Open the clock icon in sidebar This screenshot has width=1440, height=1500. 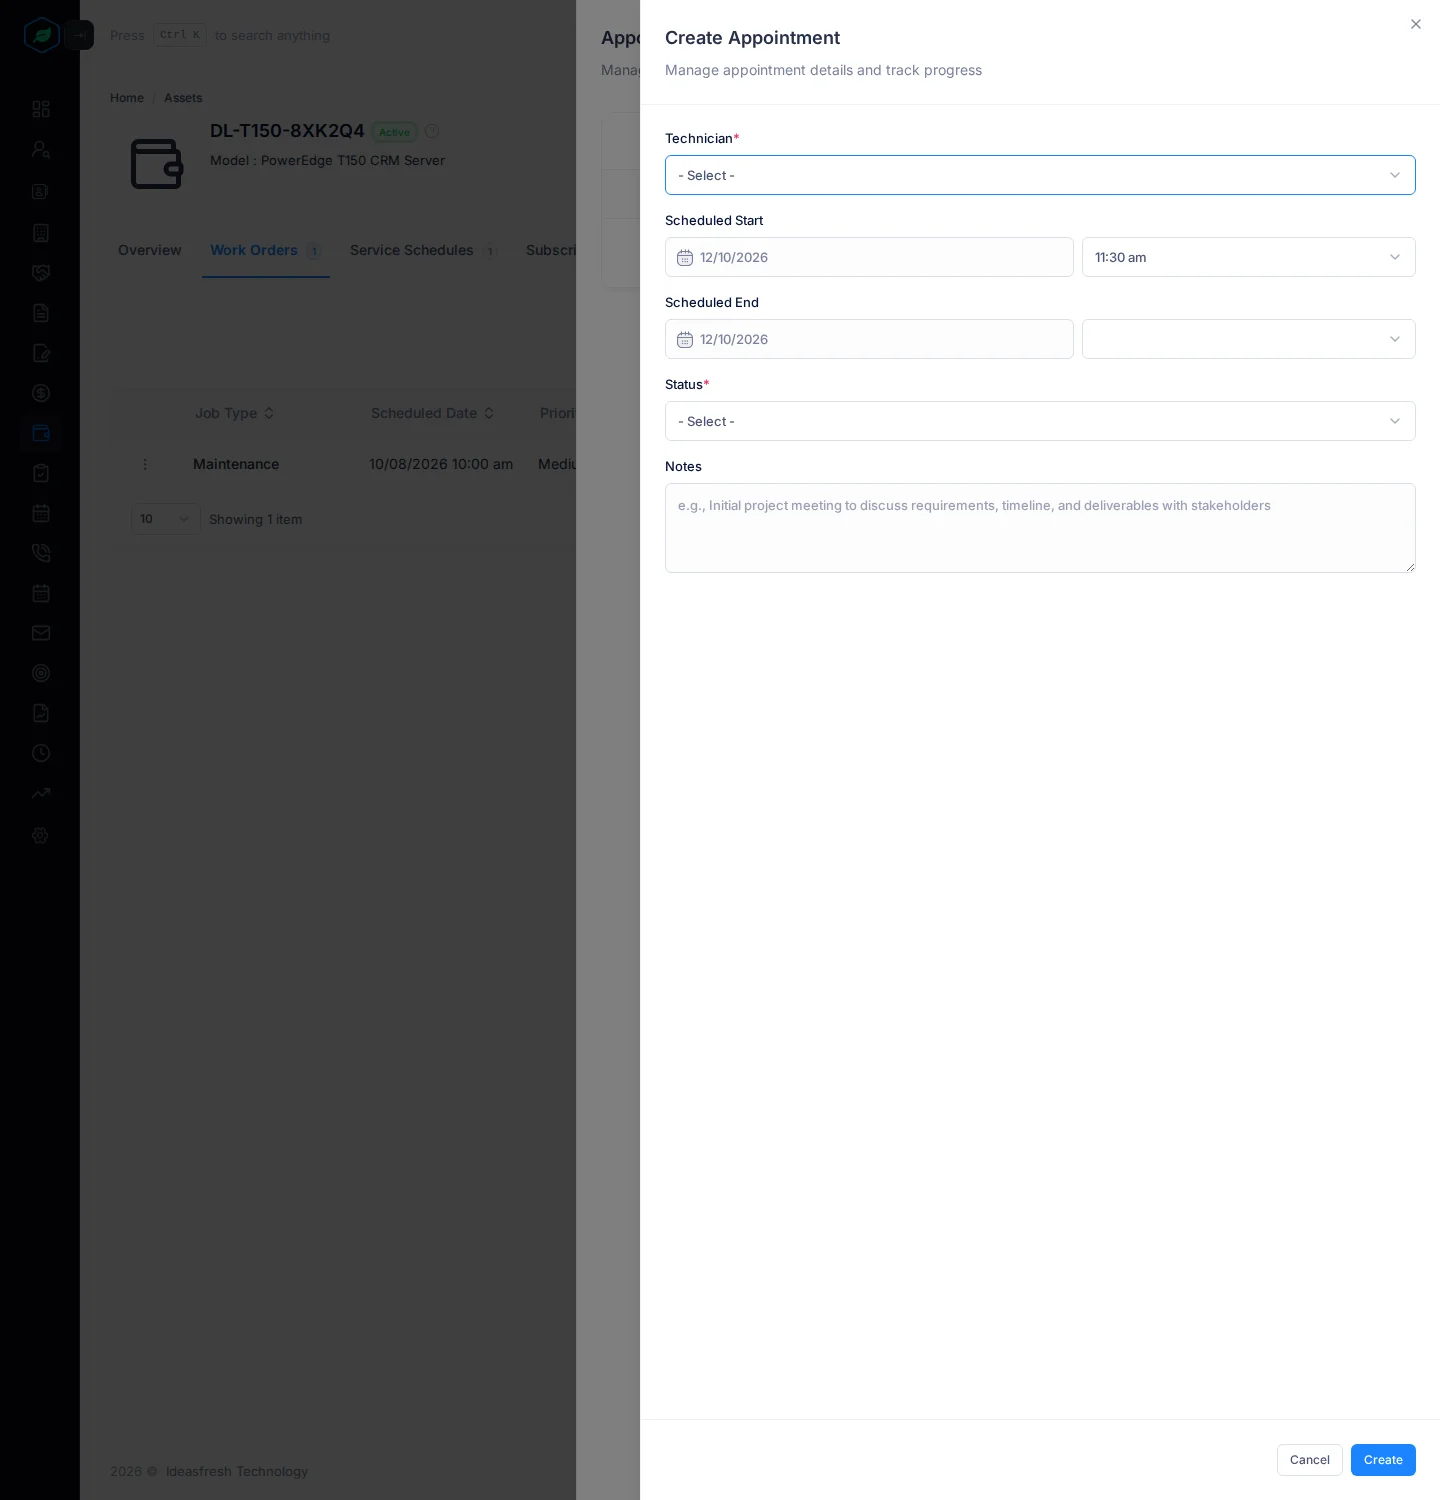coord(41,753)
